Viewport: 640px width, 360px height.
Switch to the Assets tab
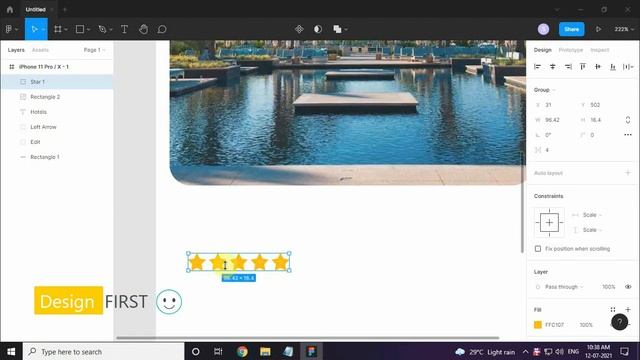40,50
